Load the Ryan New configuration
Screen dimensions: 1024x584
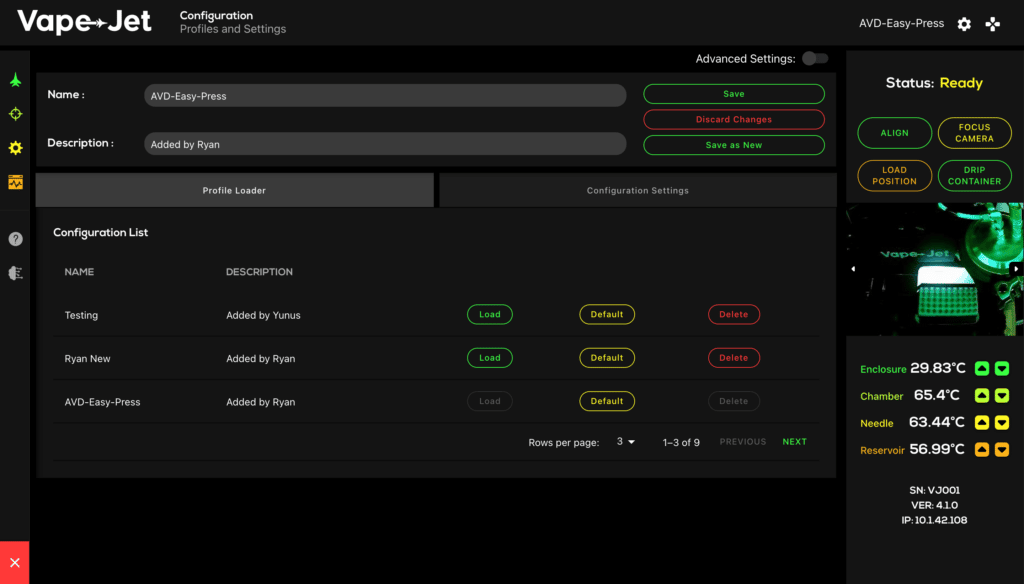[490, 358]
